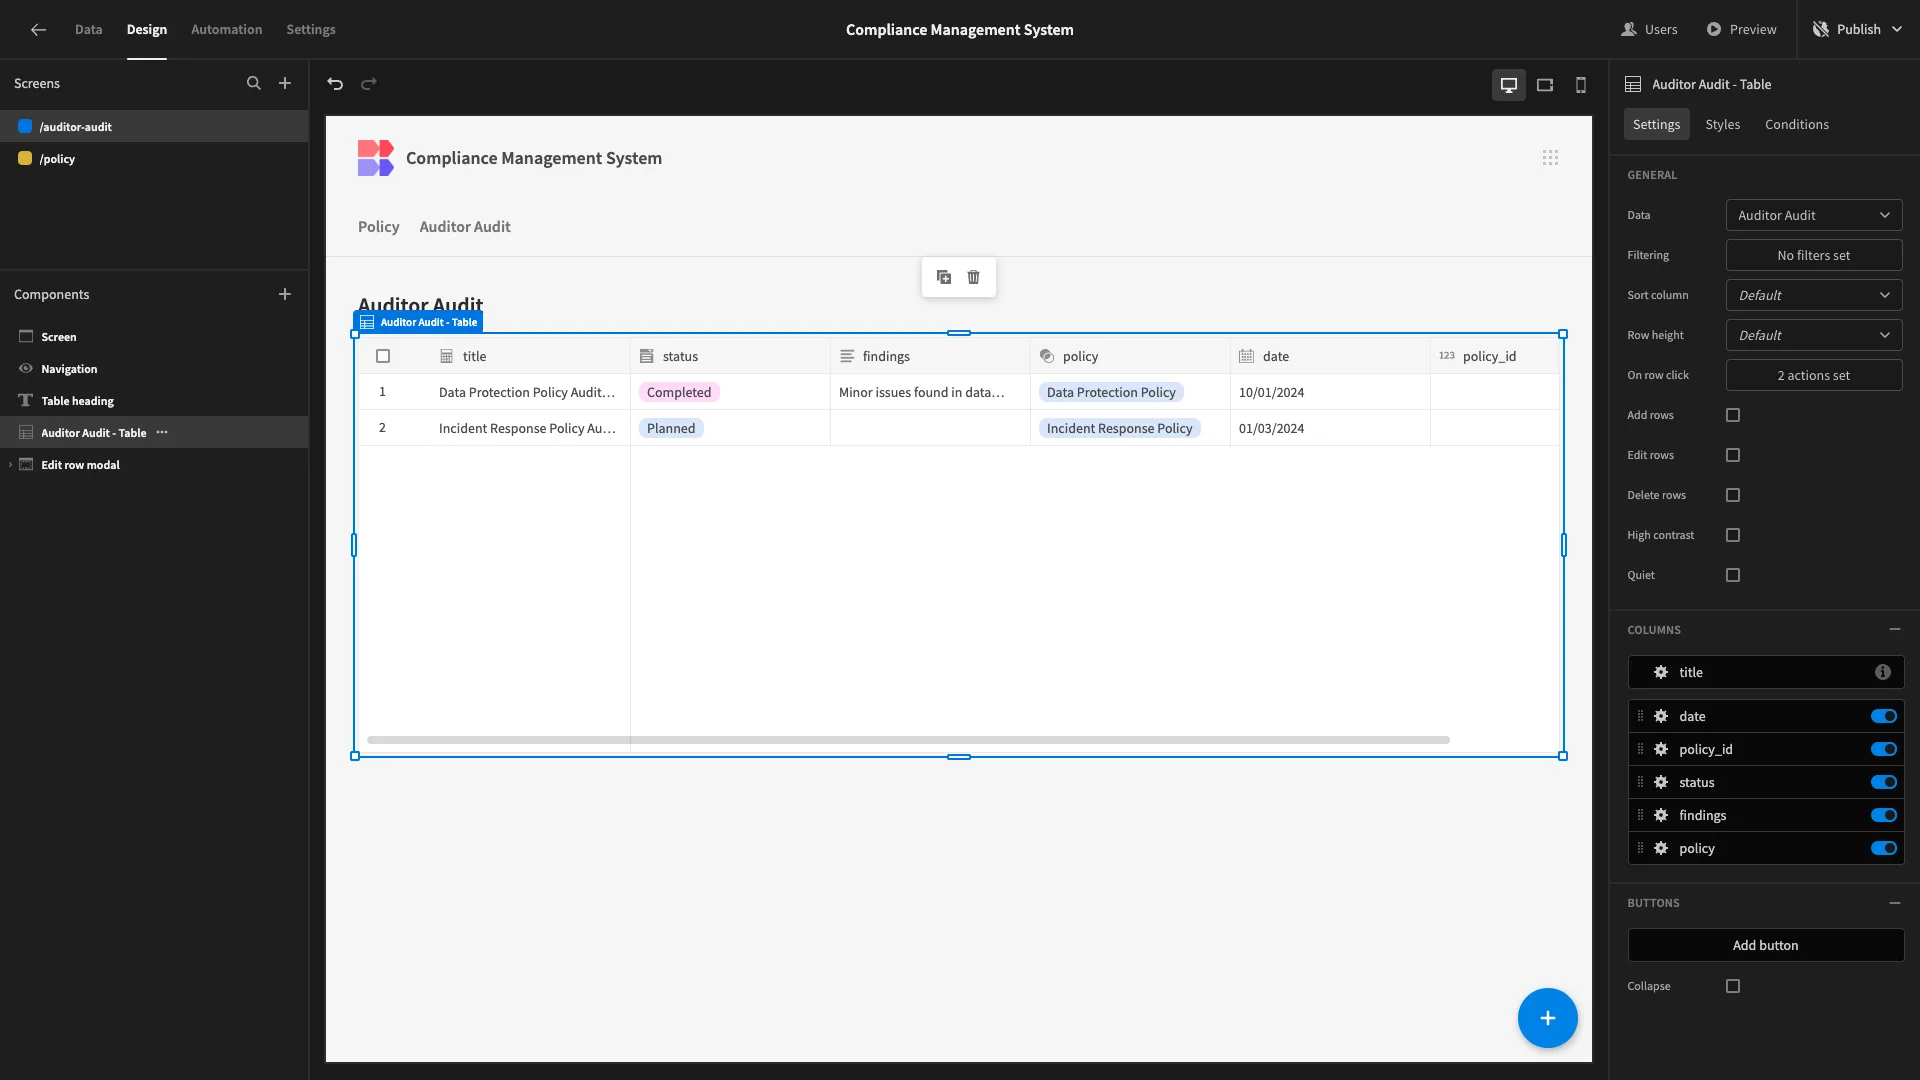Open the app grid menu icon
The image size is (1920, 1080).
point(1550,158)
